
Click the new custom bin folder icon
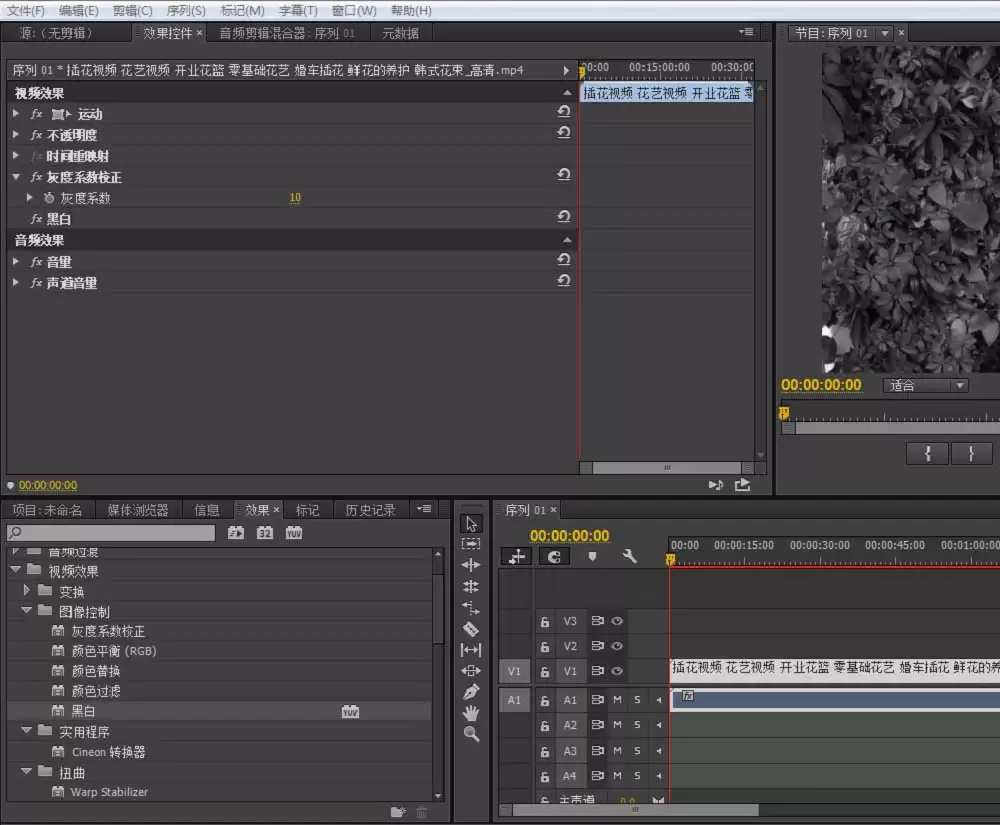click(398, 812)
